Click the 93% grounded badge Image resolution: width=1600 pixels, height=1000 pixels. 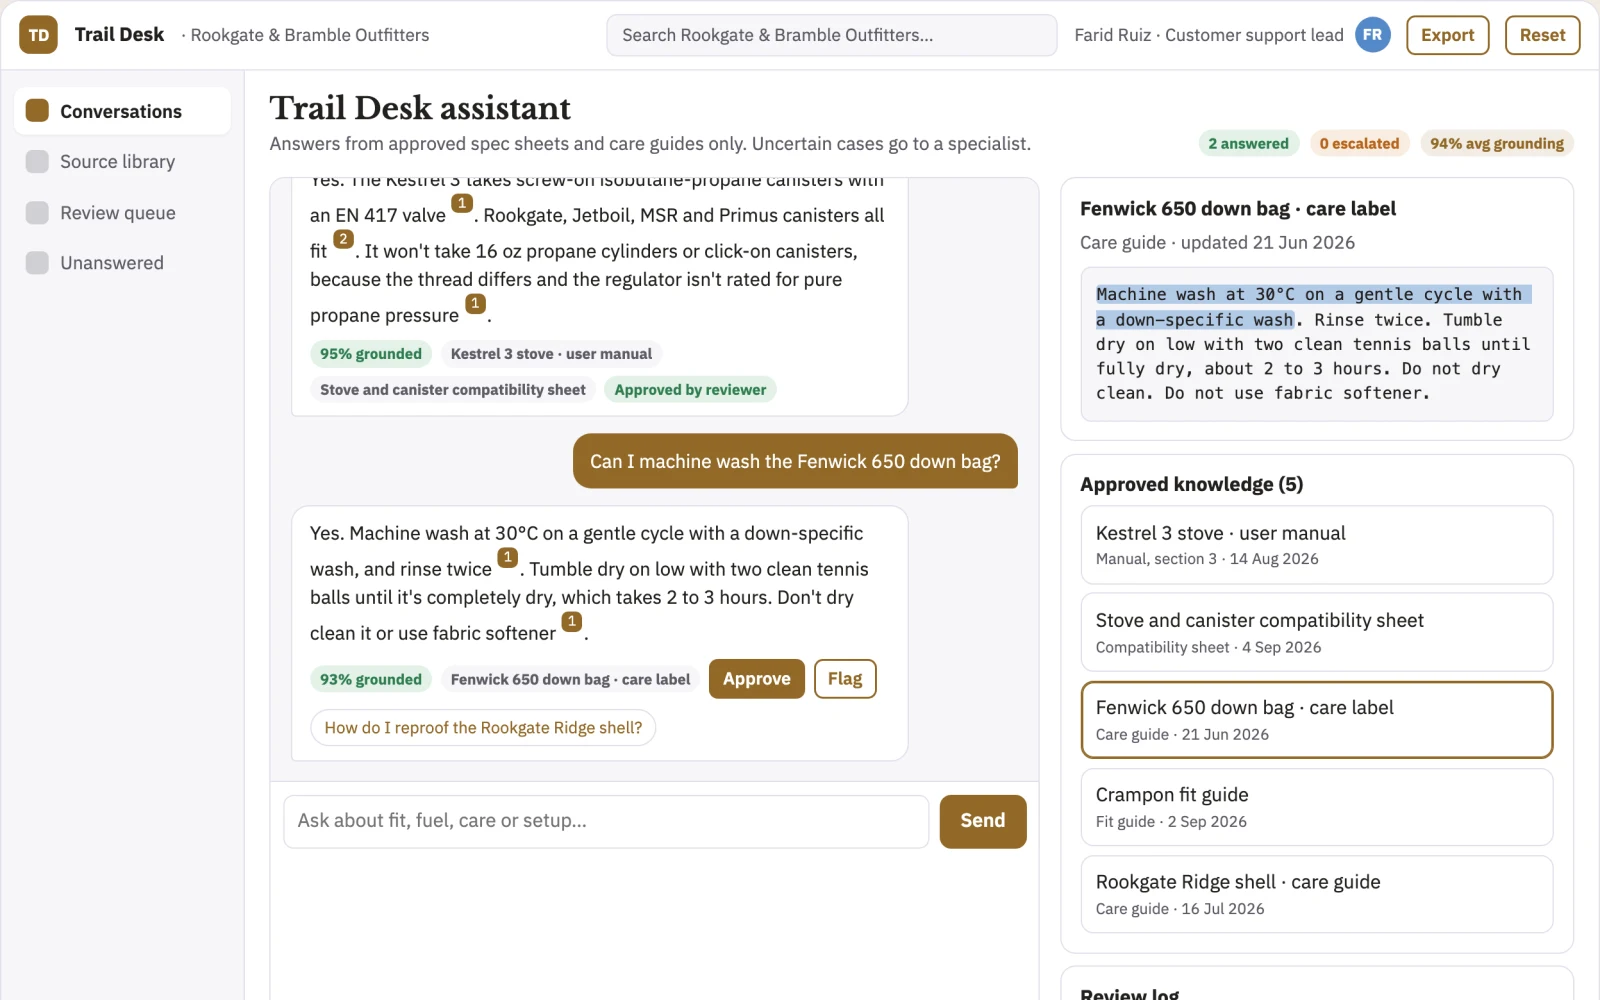click(371, 680)
